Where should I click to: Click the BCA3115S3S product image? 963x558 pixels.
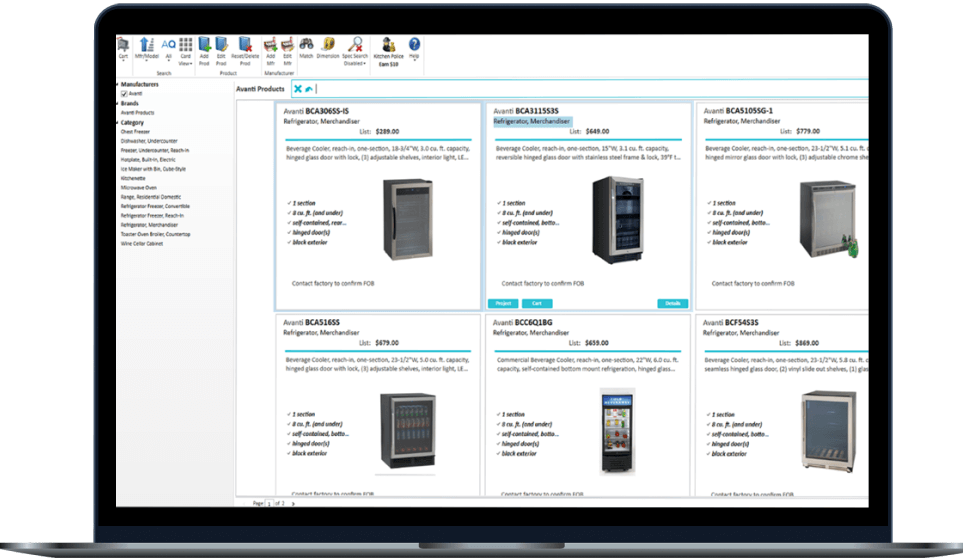click(618, 220)
